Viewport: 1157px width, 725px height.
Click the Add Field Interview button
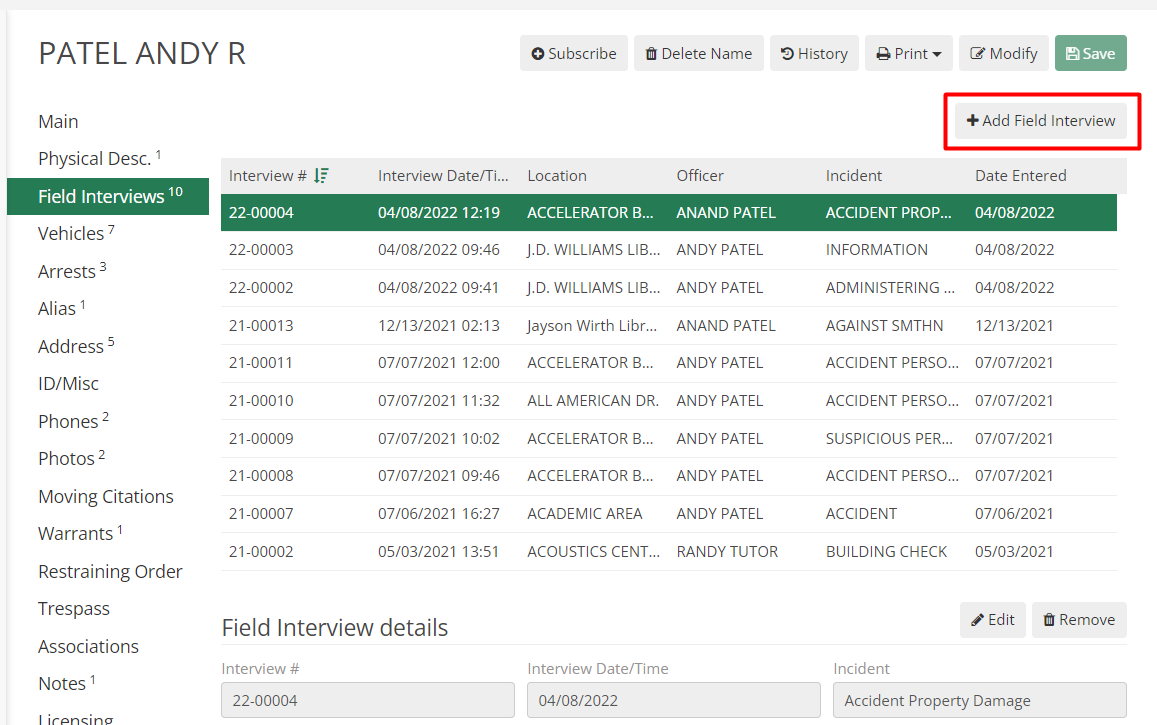tap(1041, 119)
